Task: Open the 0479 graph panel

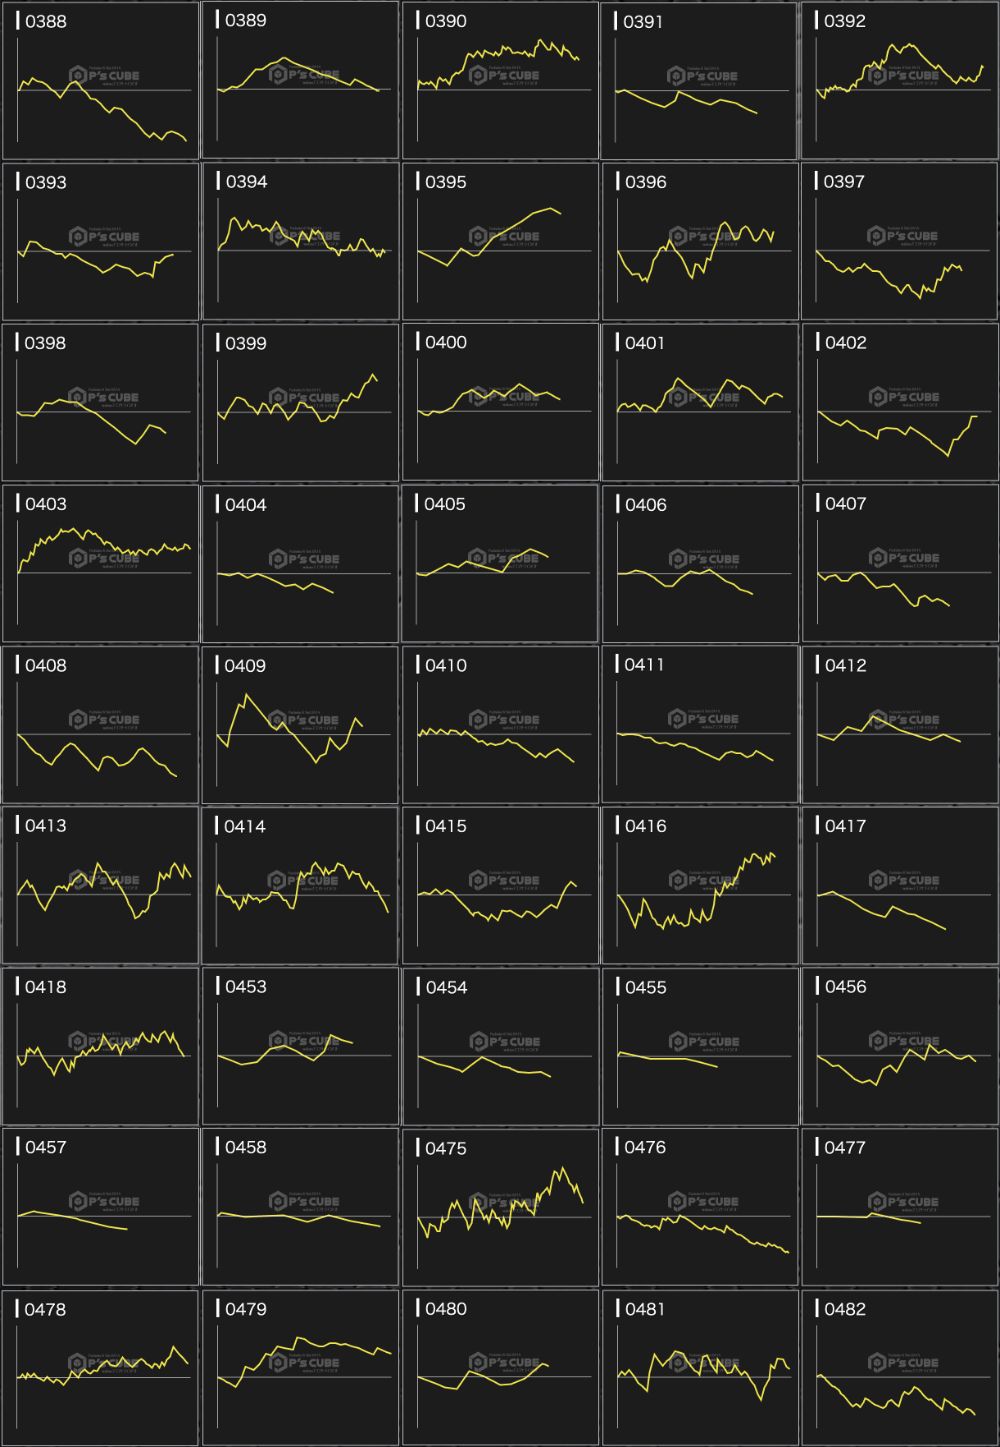Action: pyautogui.click(x=300, y=1368)
